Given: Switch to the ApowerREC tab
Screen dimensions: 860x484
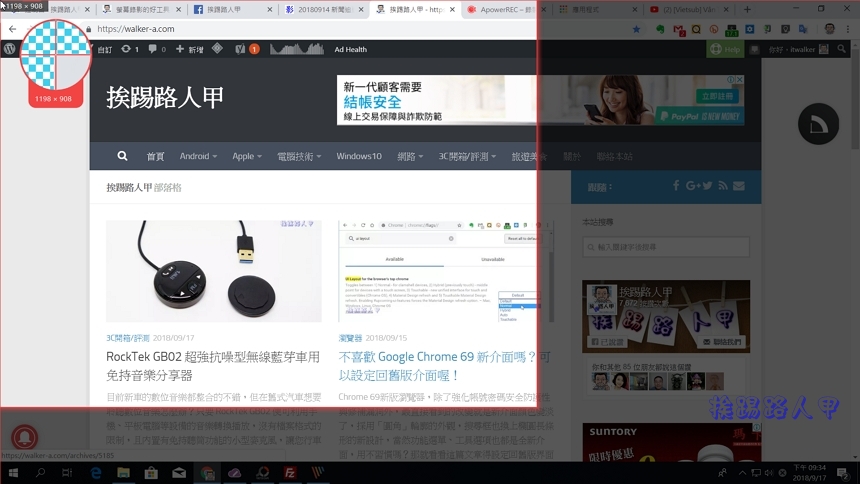Looking at the screenshot, I should 507,9.
